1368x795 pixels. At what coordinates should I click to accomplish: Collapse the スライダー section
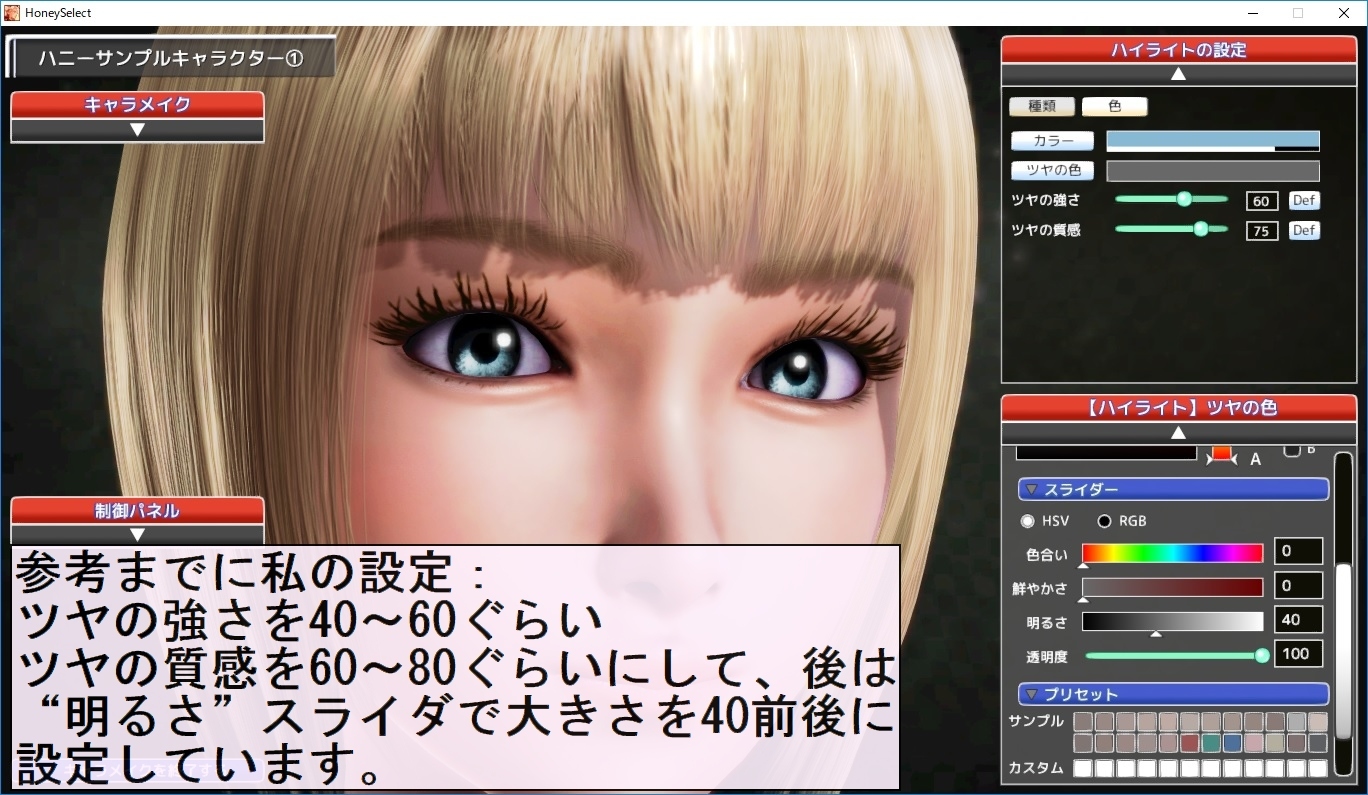[x=1173, y=490]
